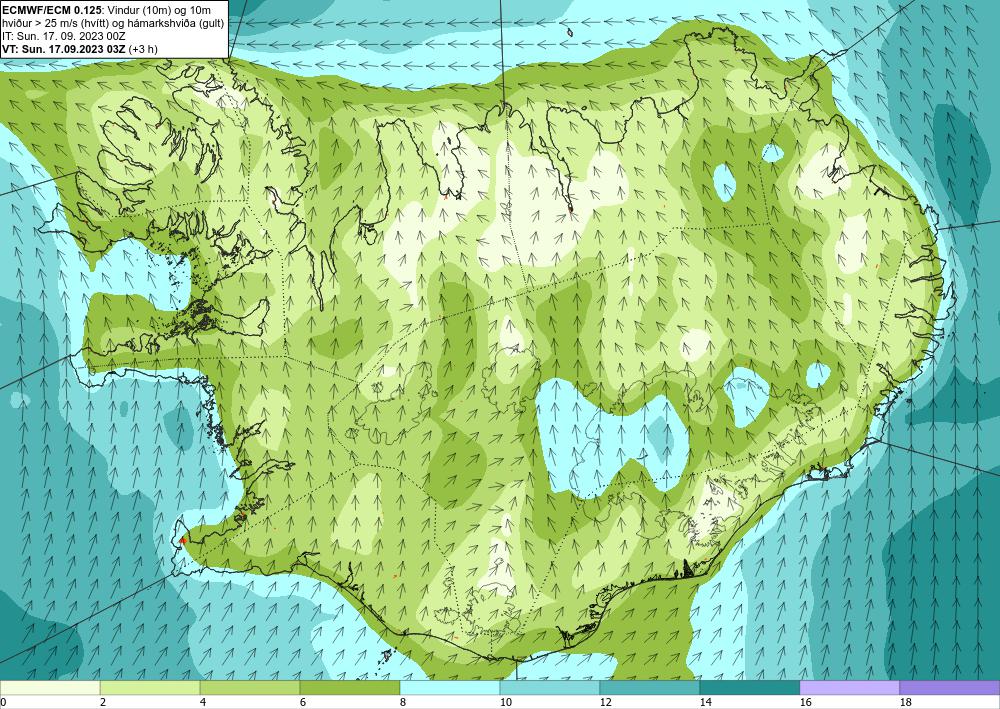
Task: Select the legend value "4"
Action: 203,702
